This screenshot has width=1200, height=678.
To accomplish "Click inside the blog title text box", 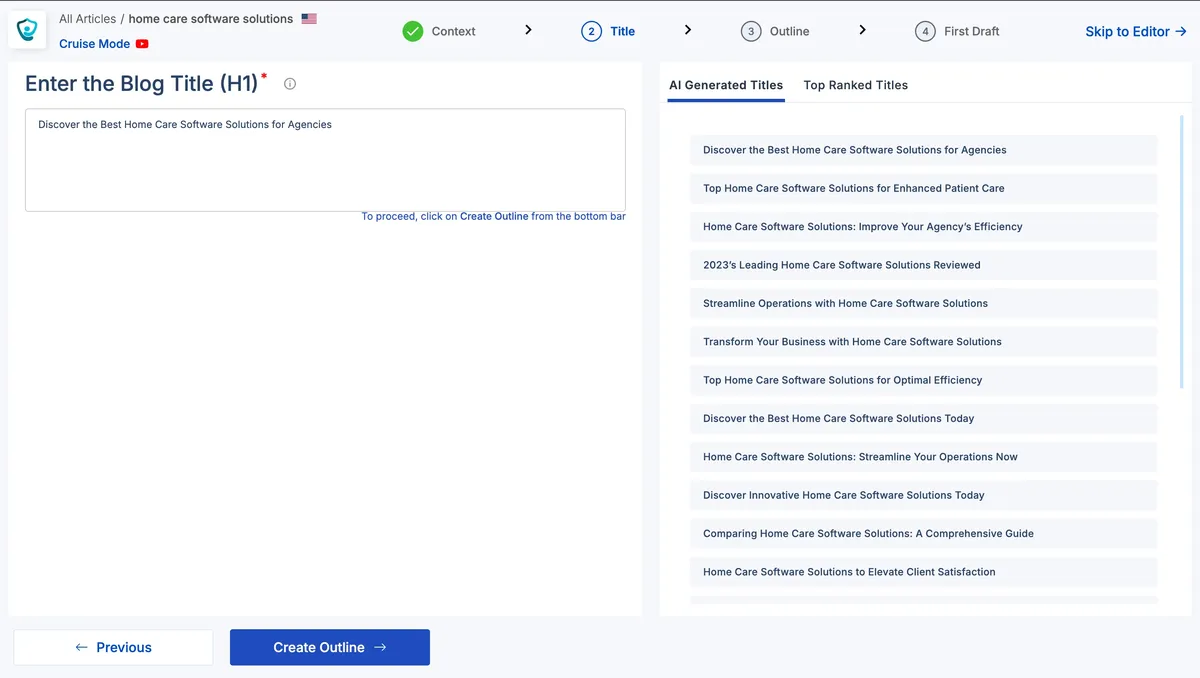I will click(x=325, y=160).
